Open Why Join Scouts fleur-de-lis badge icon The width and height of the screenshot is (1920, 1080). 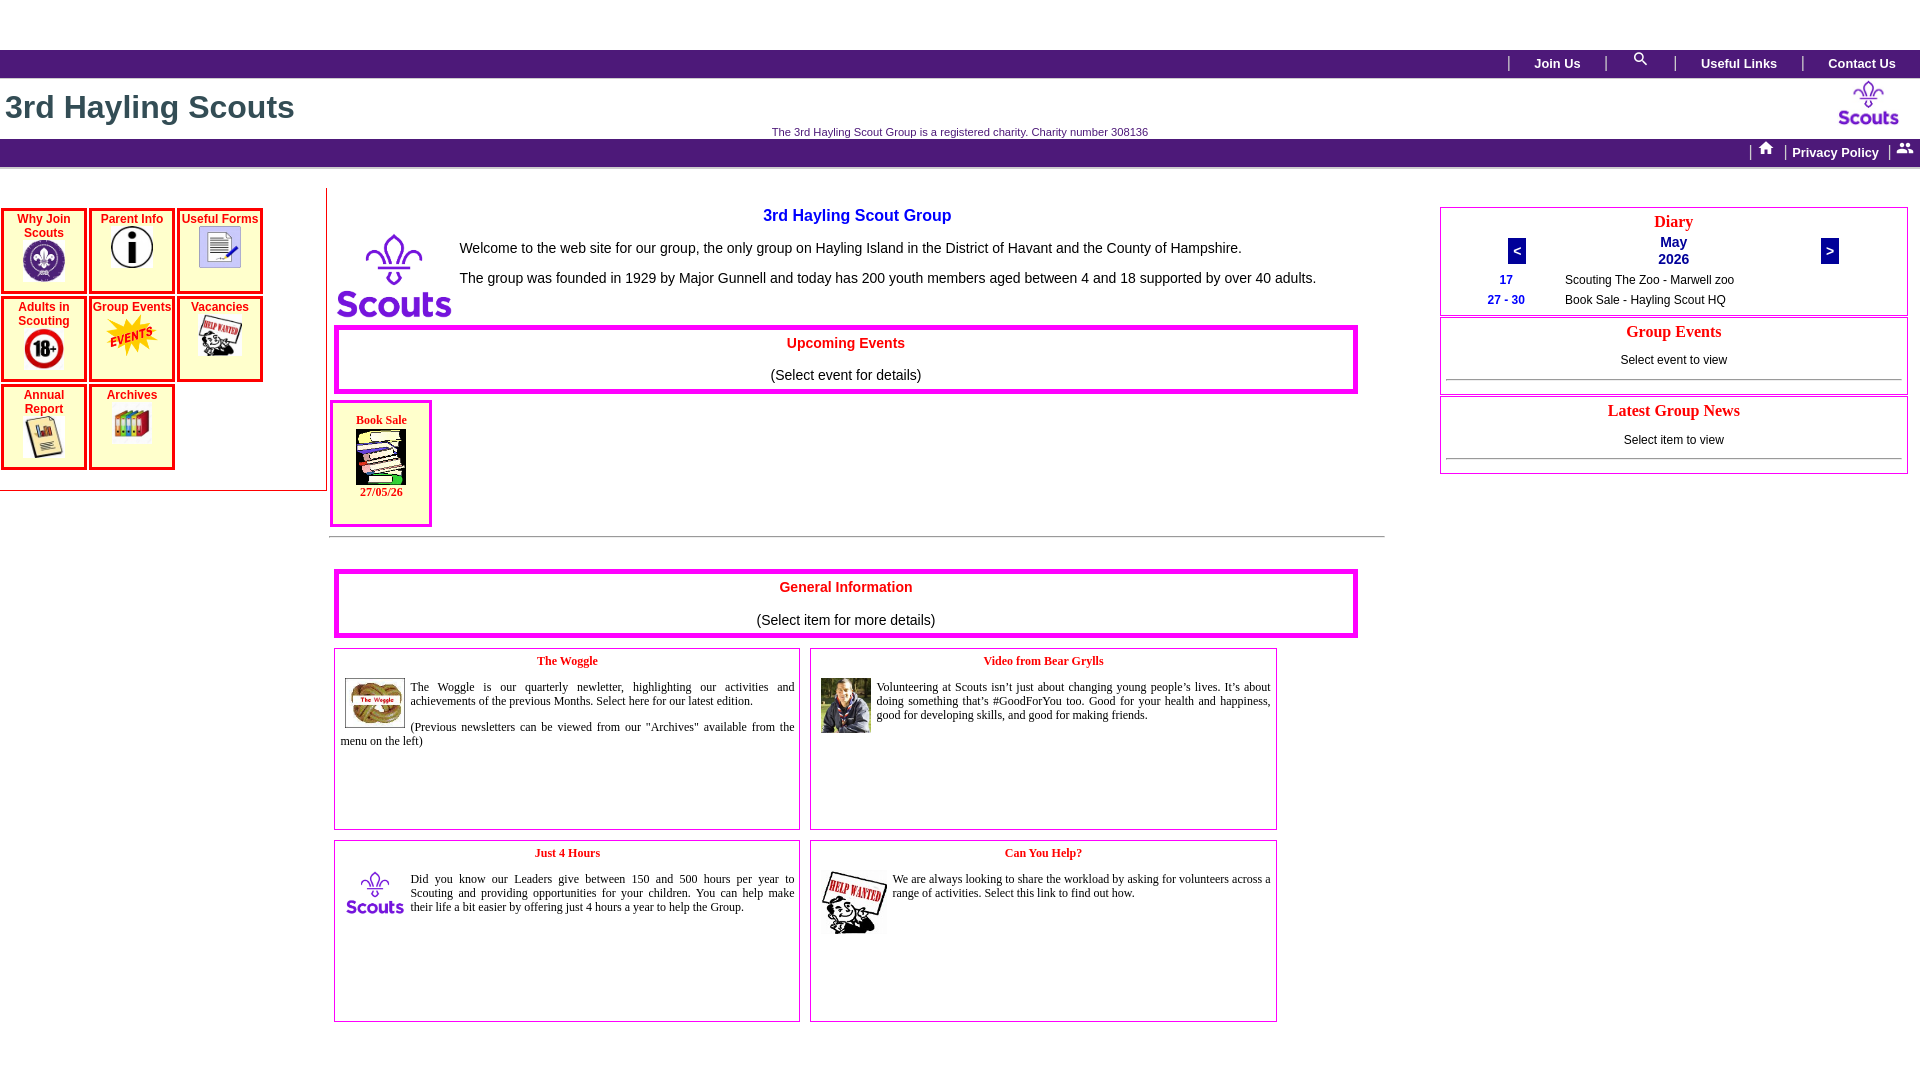(x=44, y=261)
